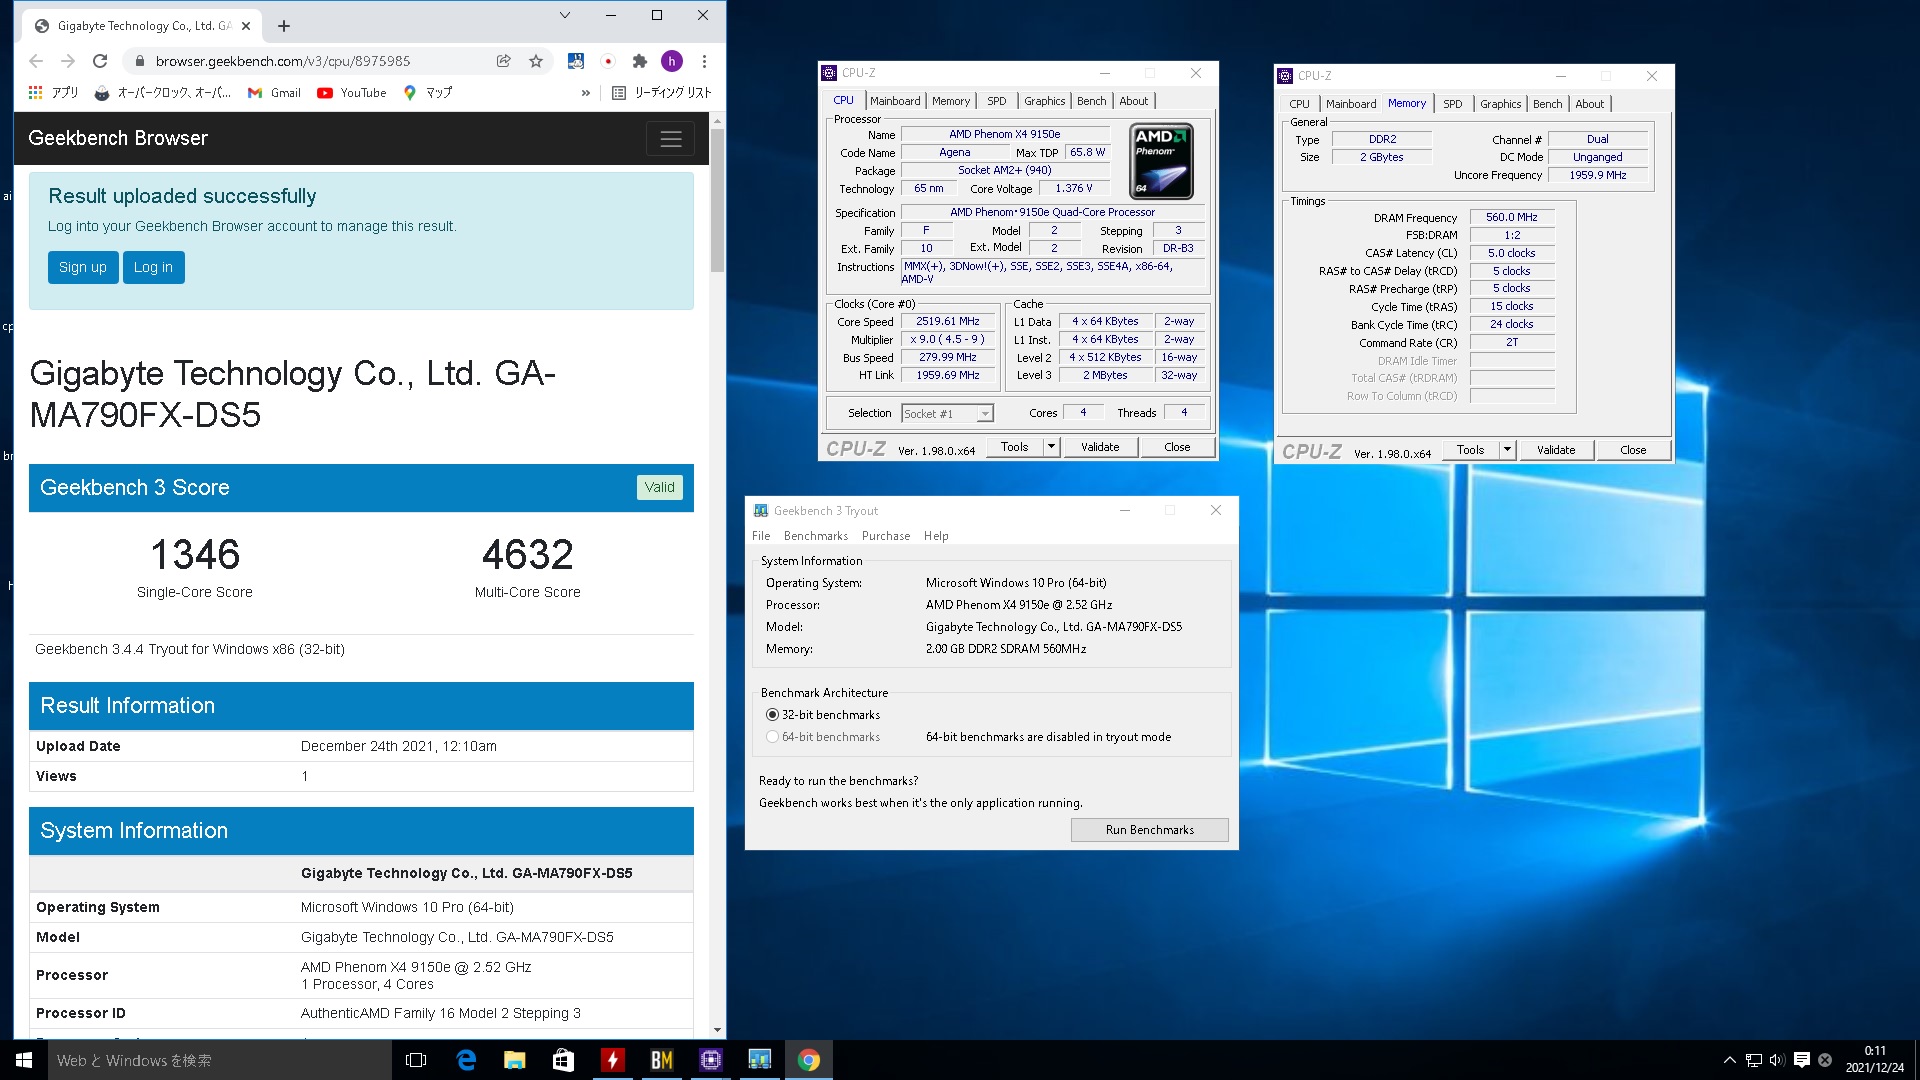Image resolution: width=1920 pixels, height=1080 pixels.
Task: Open the Apps bookmark grid icon
Action: coord(36,92)
